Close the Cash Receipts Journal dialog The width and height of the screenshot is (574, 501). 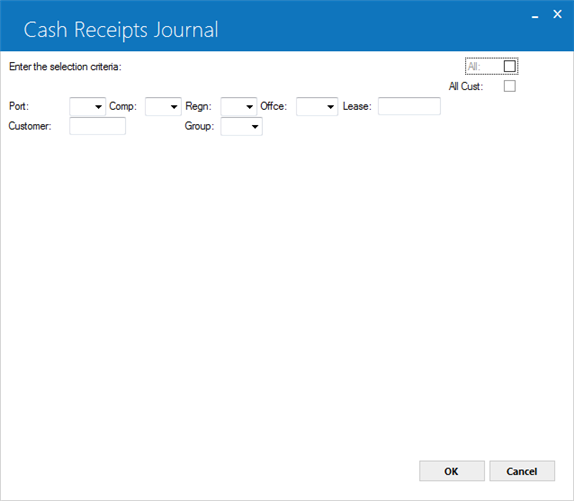557,14
